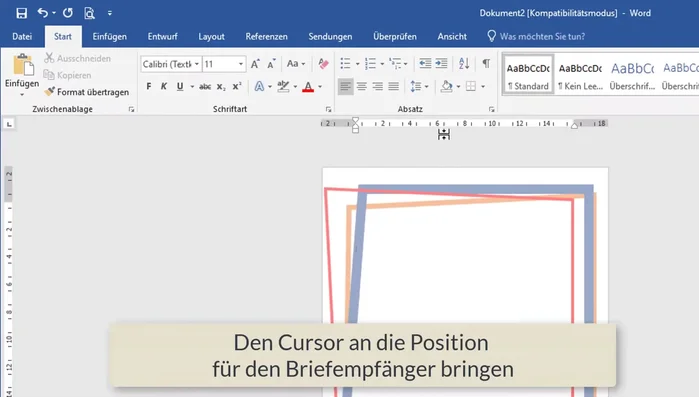Click Kopieren in the clipboard group
This screenshot has height=397, width=699.
(67, 75)
